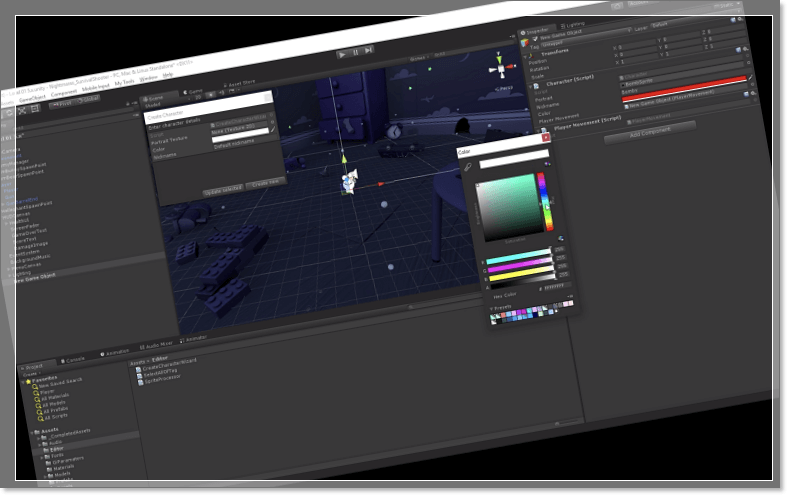This screenshot has height=496, width=788.
Task: Click the magenta G channel slider
Action: pos(521,265)
